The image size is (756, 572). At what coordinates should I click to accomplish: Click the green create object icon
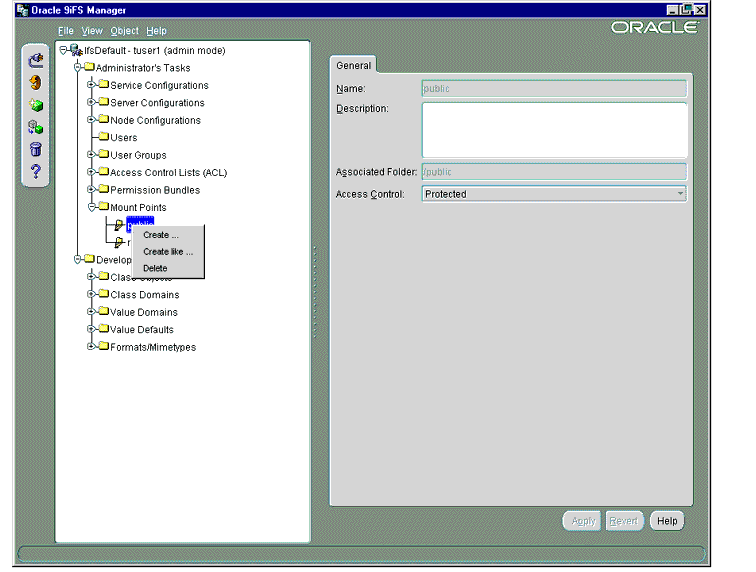[36, 105]
